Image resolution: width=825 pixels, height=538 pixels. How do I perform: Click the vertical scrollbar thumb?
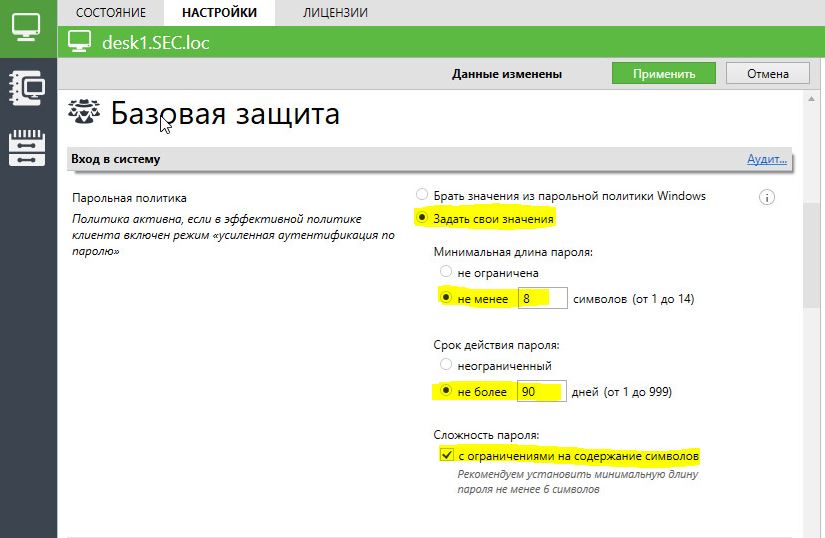(811, 255)
